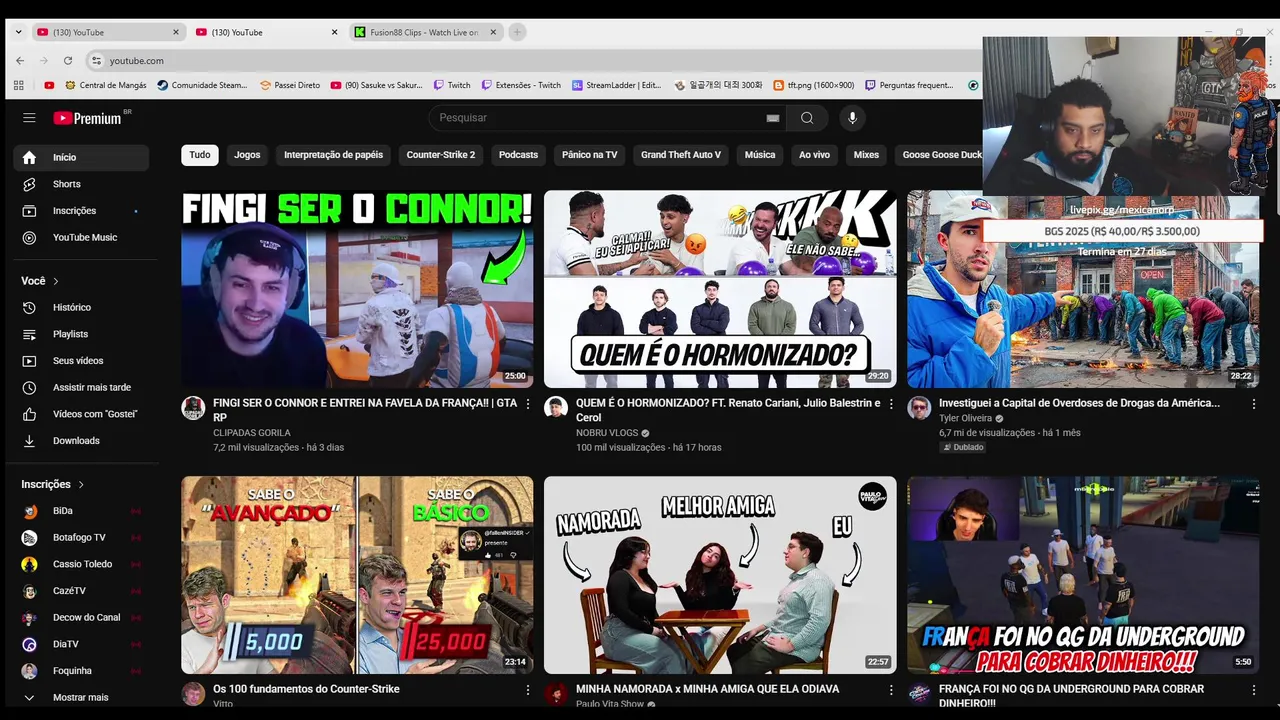Open Histórico in the sidebar
This screenshot has width=1280, height=720.
(81, 307)
